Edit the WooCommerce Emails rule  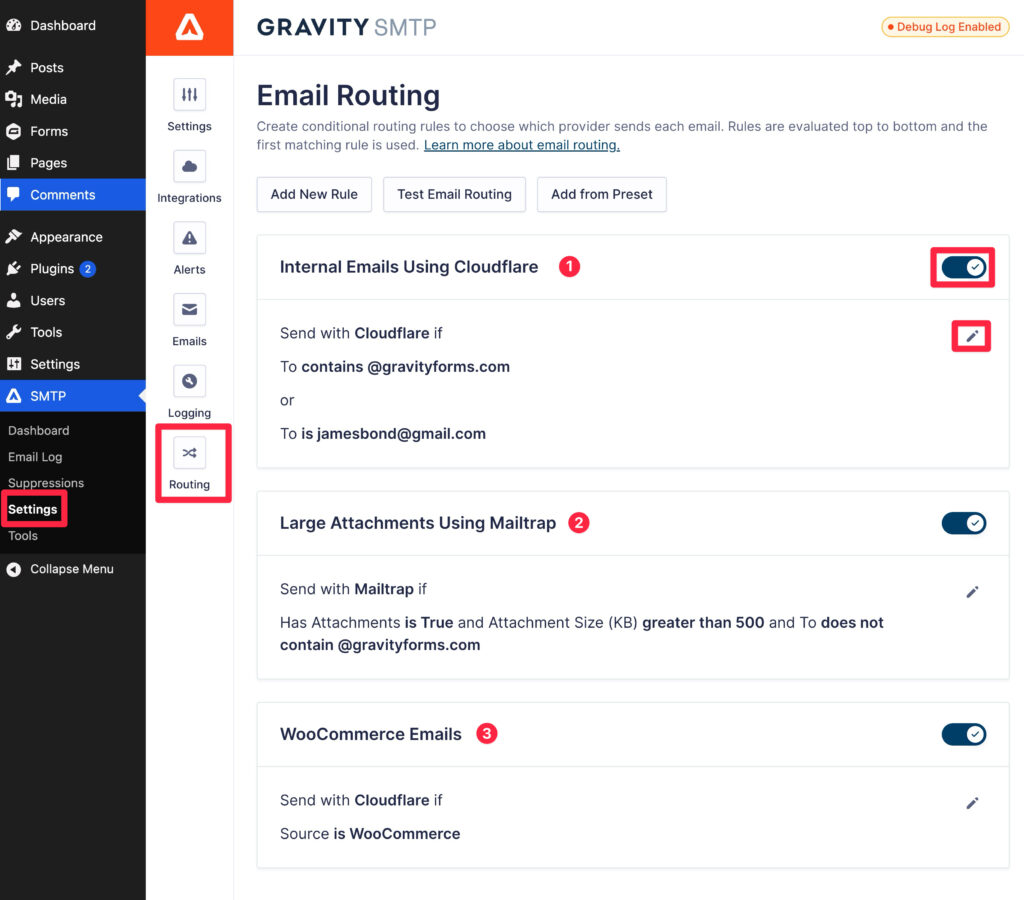coord(972,803)
